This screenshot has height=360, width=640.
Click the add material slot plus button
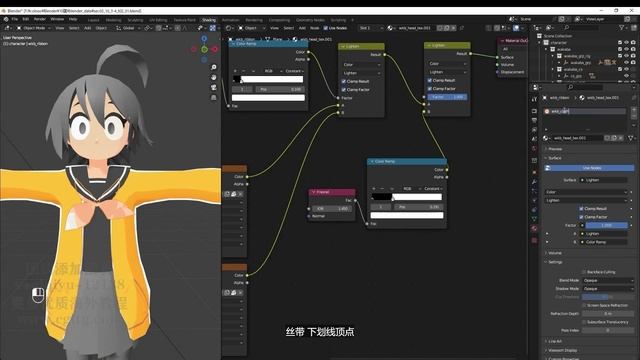pyautogui.click(x=634, y=110)
